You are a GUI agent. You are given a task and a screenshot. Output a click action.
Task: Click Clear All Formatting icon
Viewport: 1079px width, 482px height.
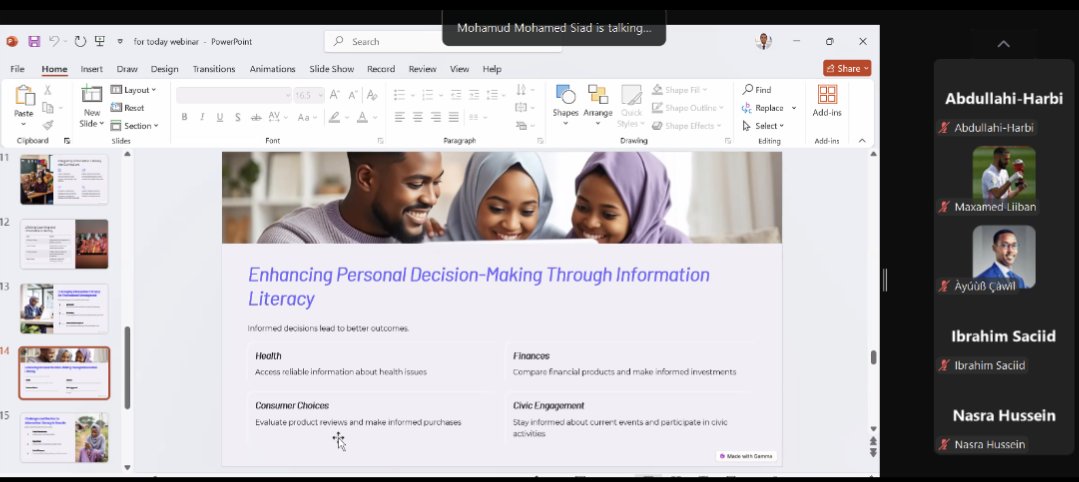pos(372,95)
